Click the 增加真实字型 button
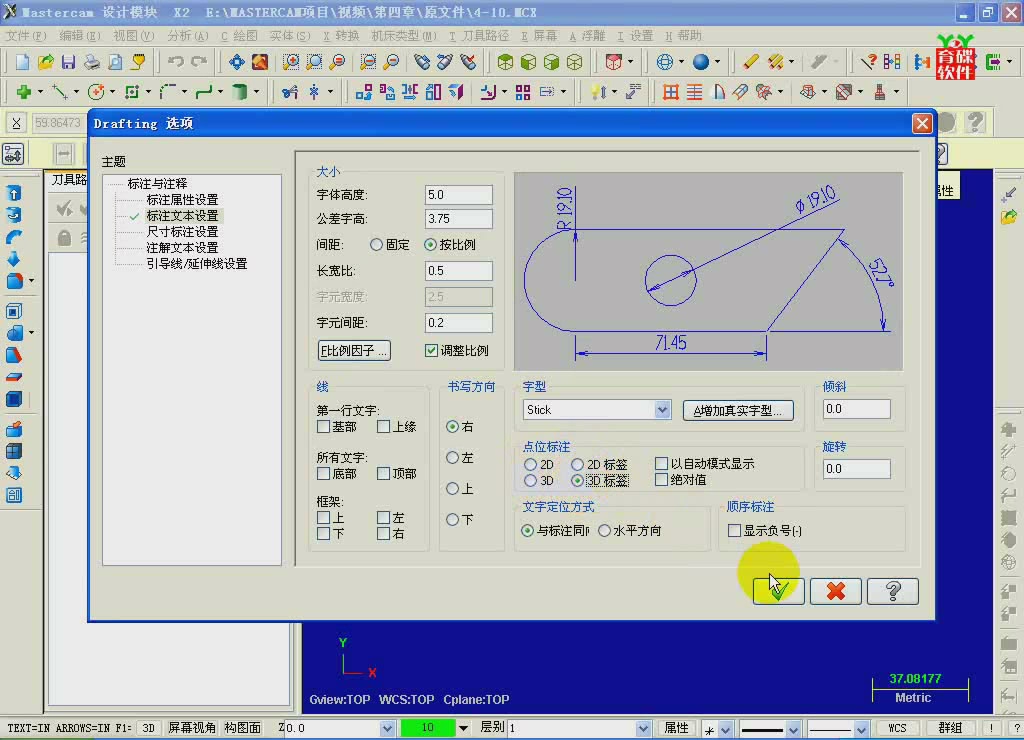This screenshot has width=1024, height=740. click(738, 410)
